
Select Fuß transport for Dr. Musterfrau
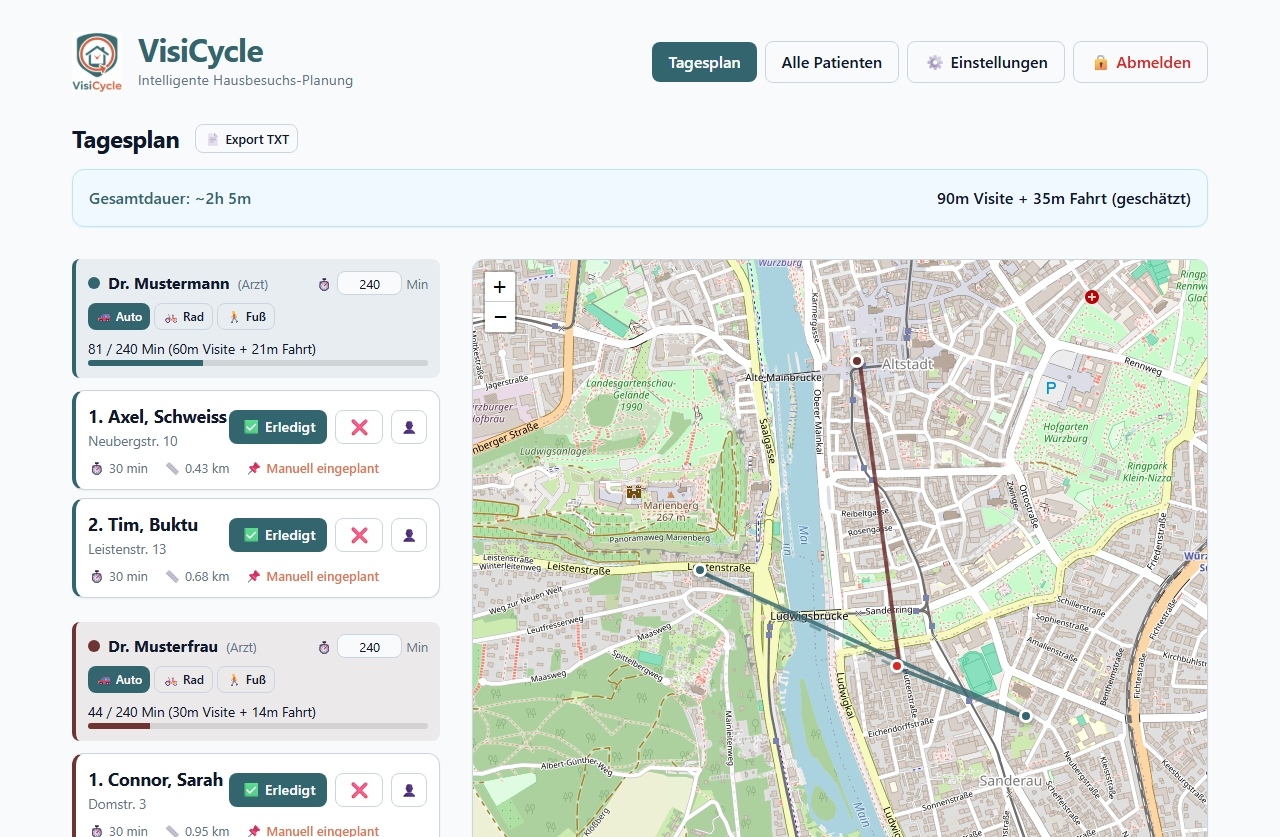[246, 680]
